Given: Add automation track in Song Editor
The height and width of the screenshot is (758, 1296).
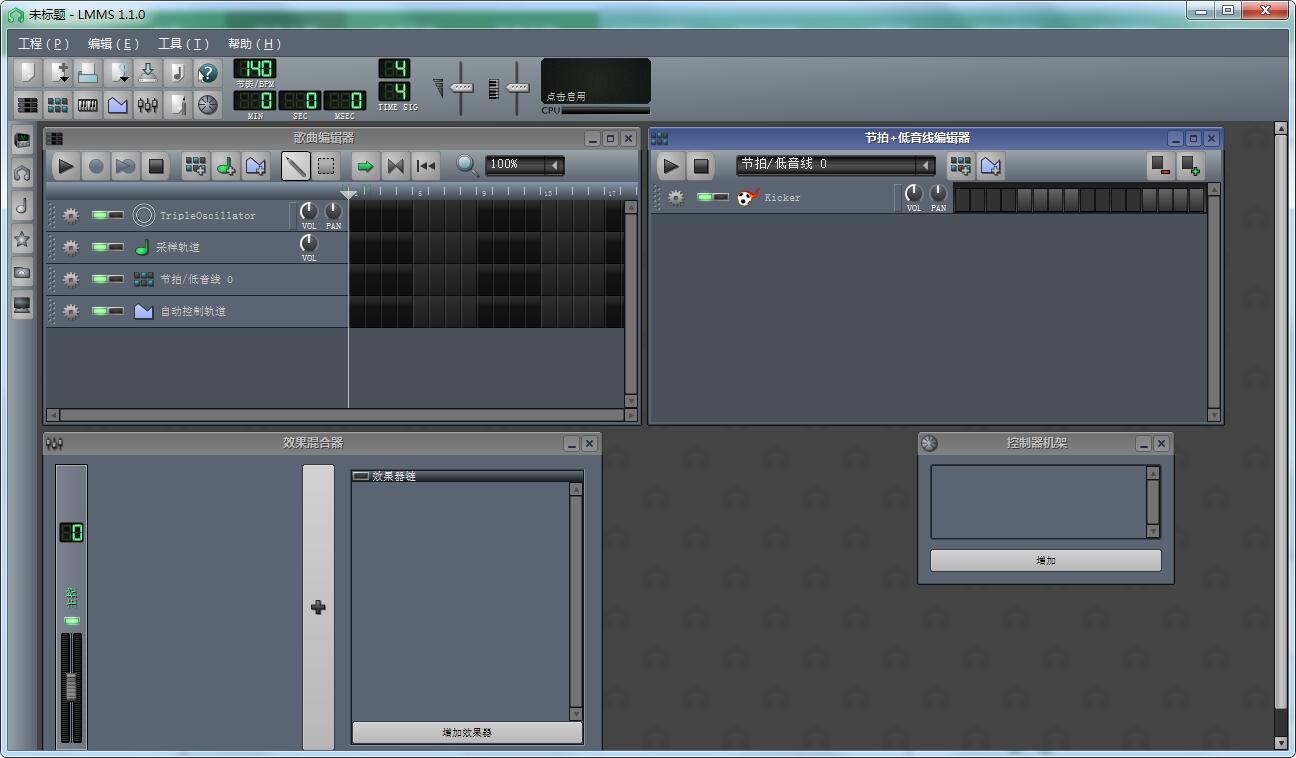Looking at the screenshot, I should click(x=256, y=166).
